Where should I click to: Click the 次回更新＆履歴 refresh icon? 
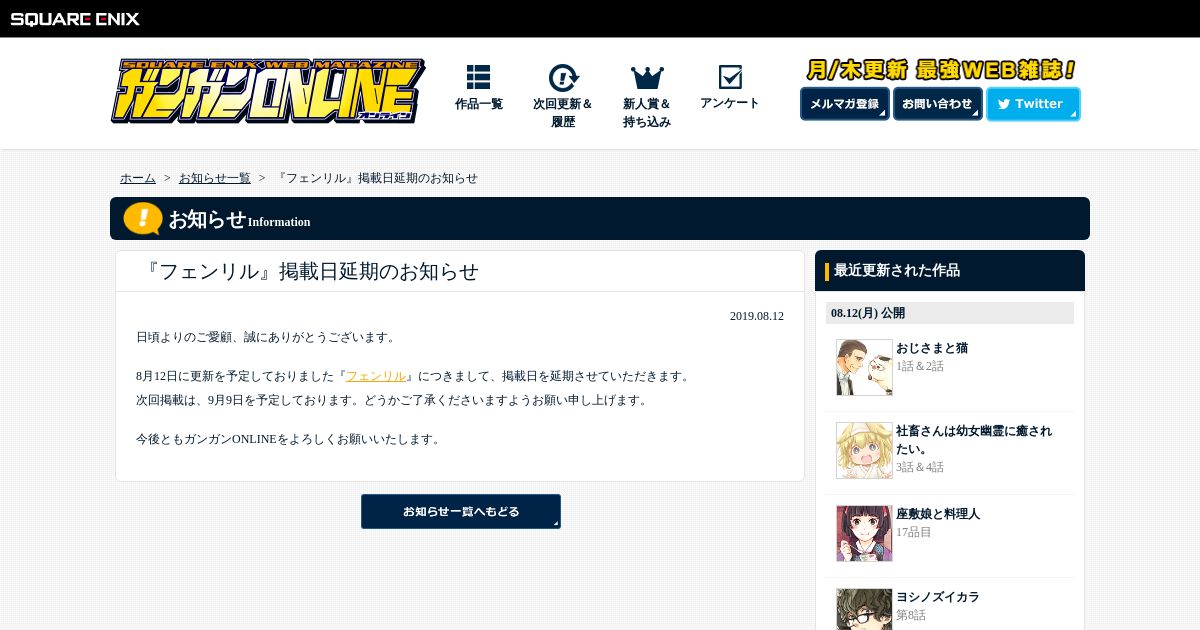coord(563,78)
